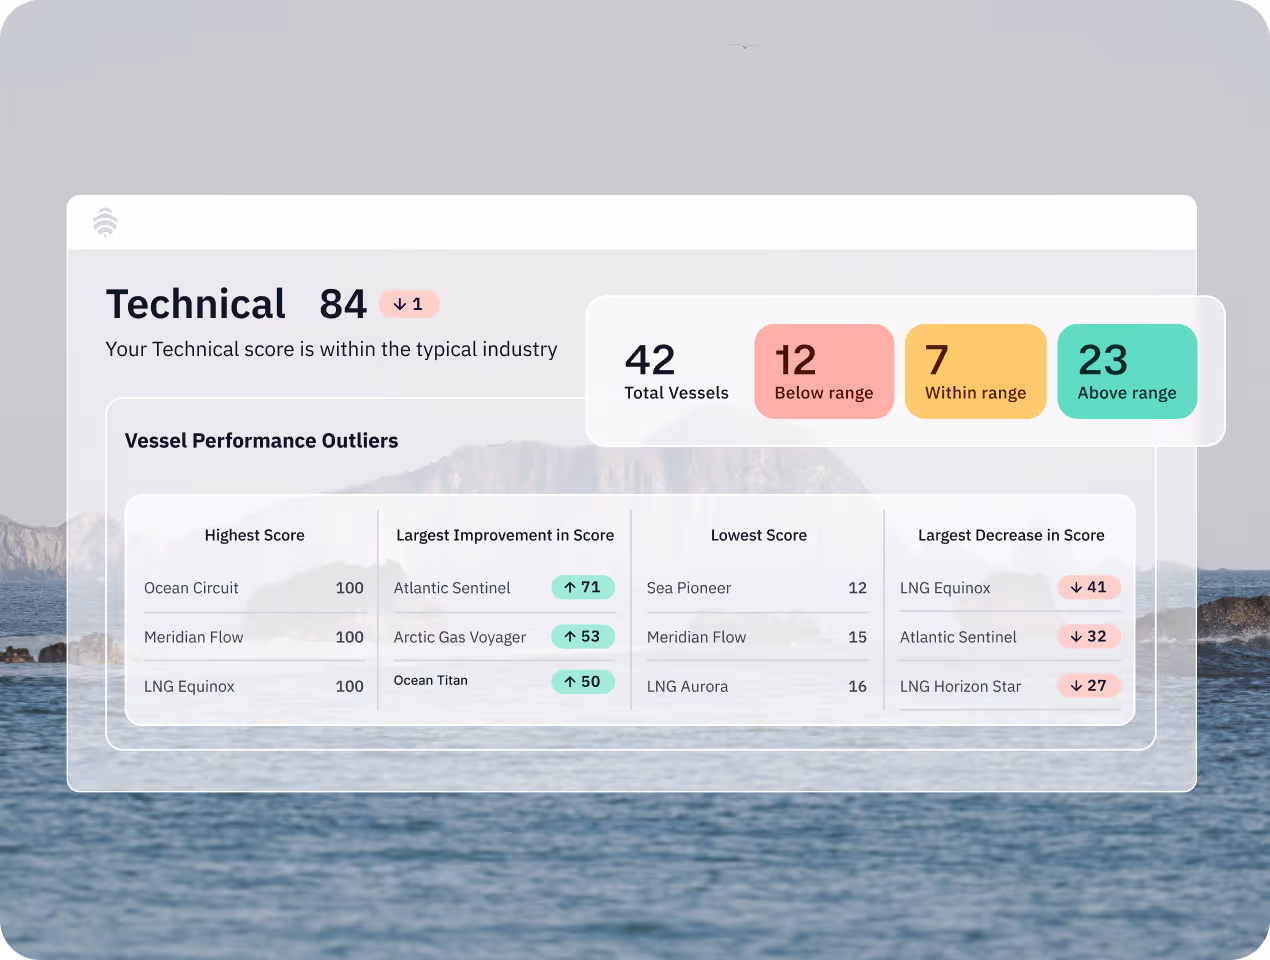1270x960 pixels.
Task: Click Ocean Circuit in the Highest Score list
Action: pos(191,588)
